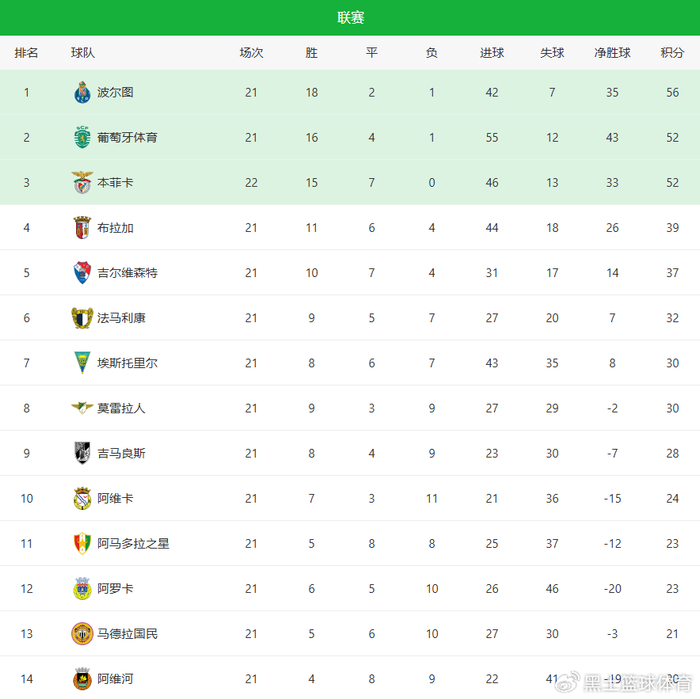
Task: Click the 本菲卡 eagle crest icon
Action: point(82,183)
